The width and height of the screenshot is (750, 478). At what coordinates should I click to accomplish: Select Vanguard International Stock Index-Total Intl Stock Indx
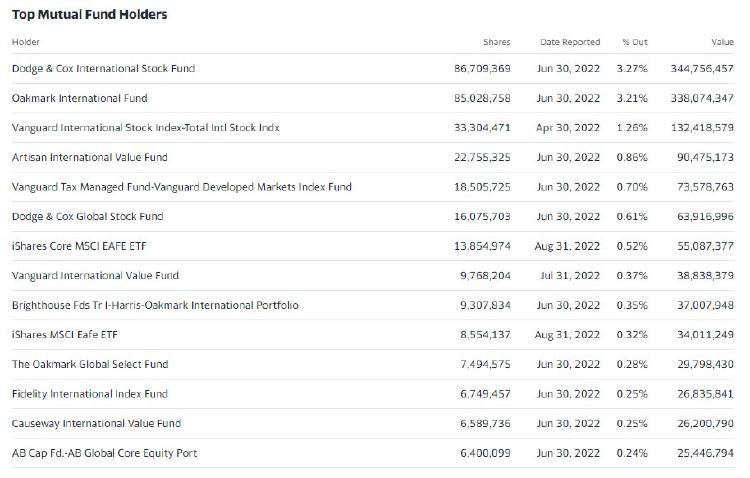click(145, 128)
